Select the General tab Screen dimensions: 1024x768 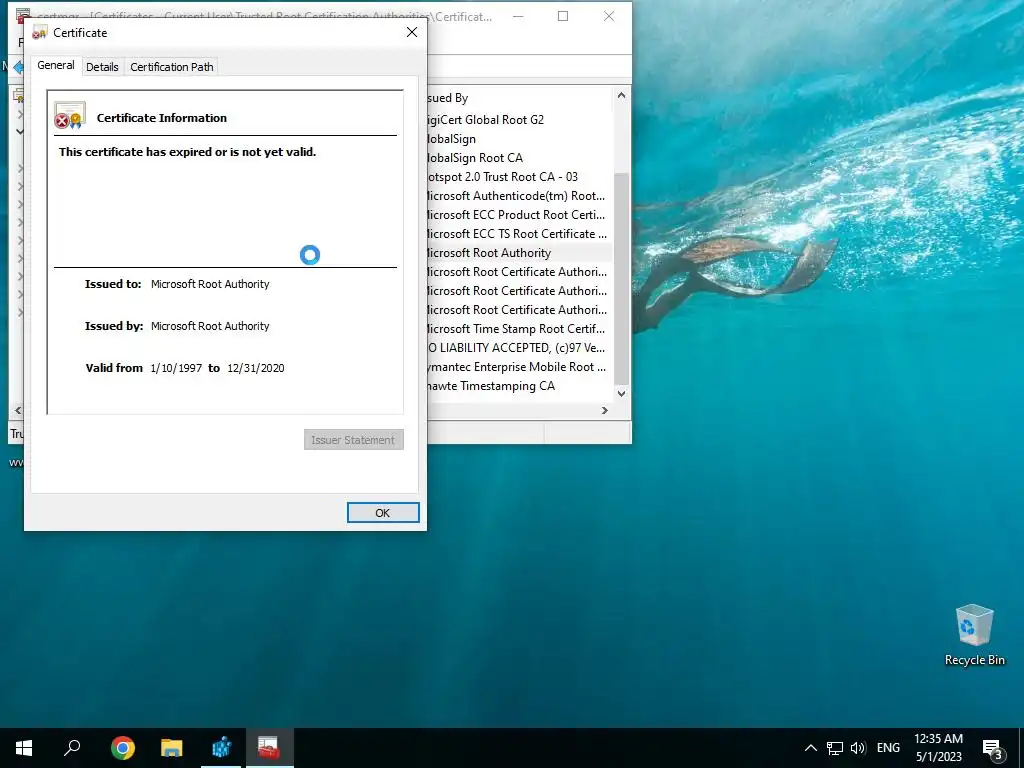coord(56,65)
